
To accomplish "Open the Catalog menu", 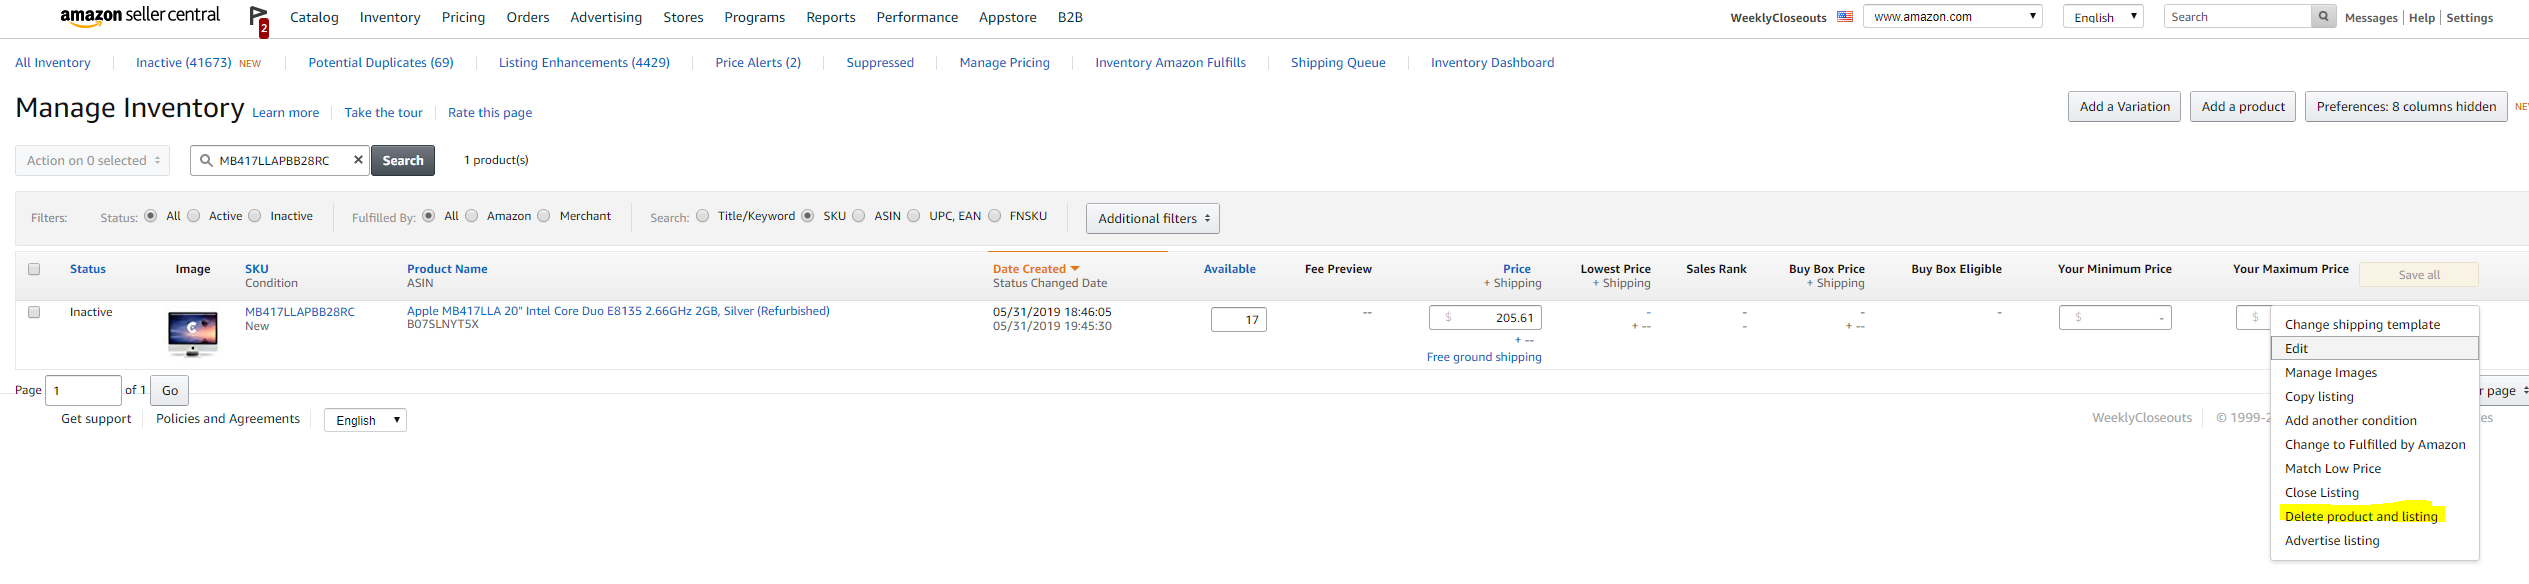I will [314, 17].
